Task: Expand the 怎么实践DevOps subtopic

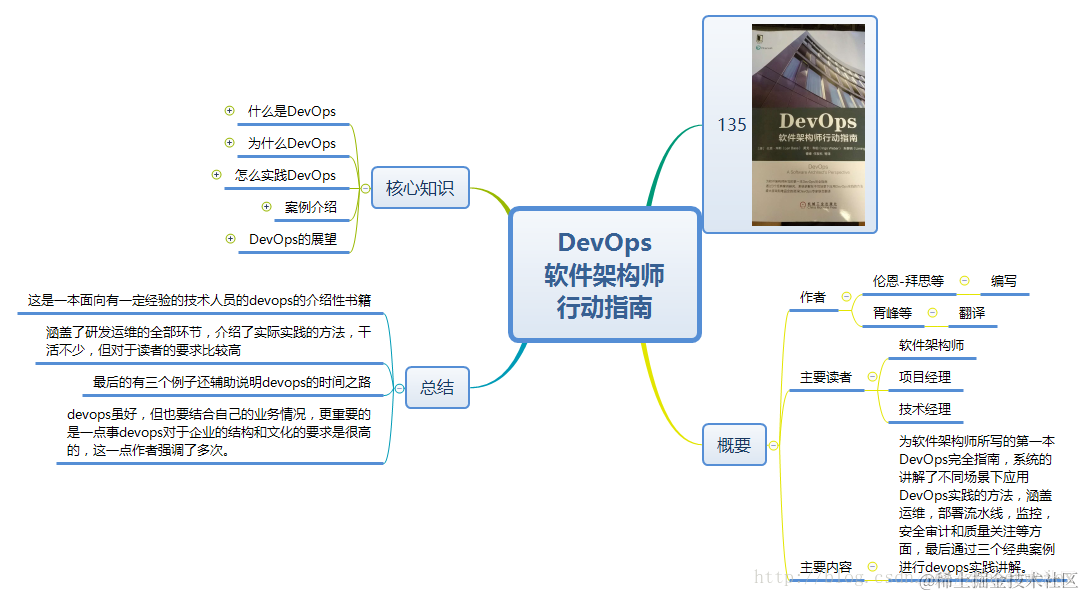Action: 216,174
